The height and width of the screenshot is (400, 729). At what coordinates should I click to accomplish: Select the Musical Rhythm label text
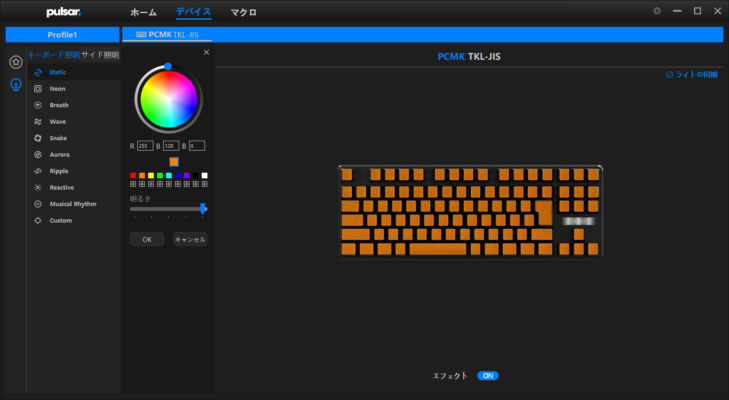point(73,204)
